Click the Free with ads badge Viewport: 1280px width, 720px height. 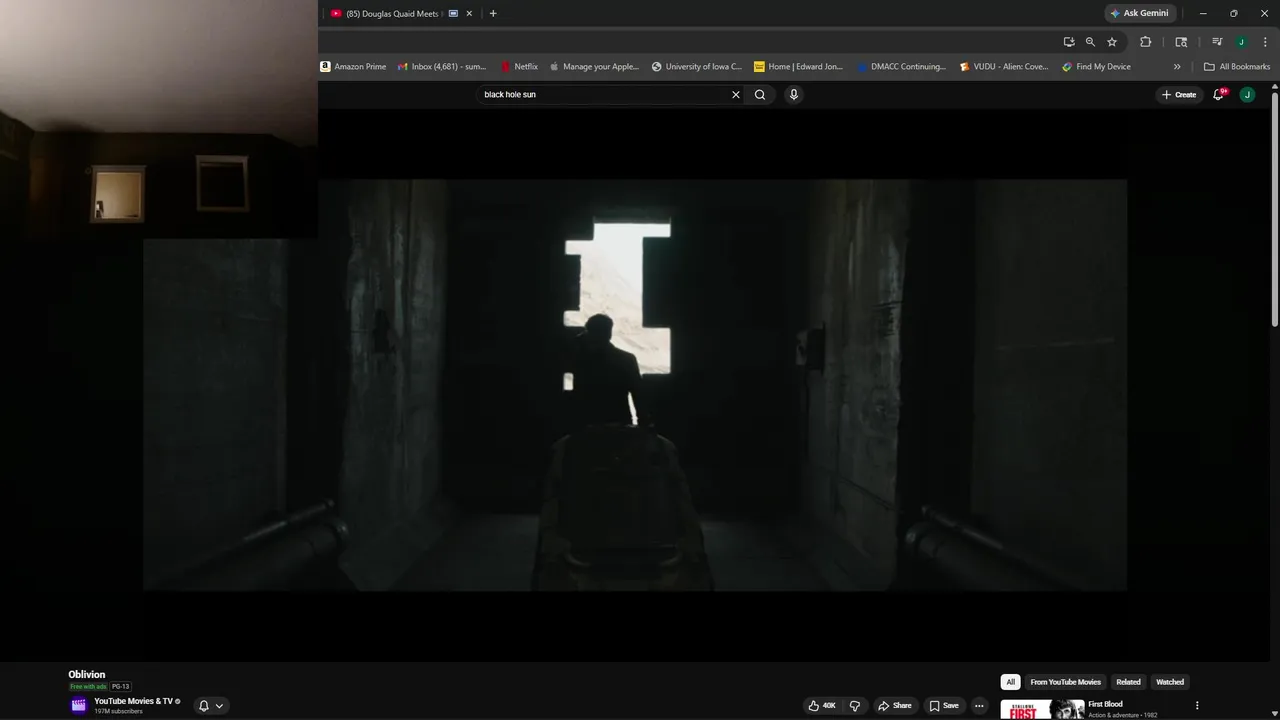pyautogui.click(x=88, y=687)
